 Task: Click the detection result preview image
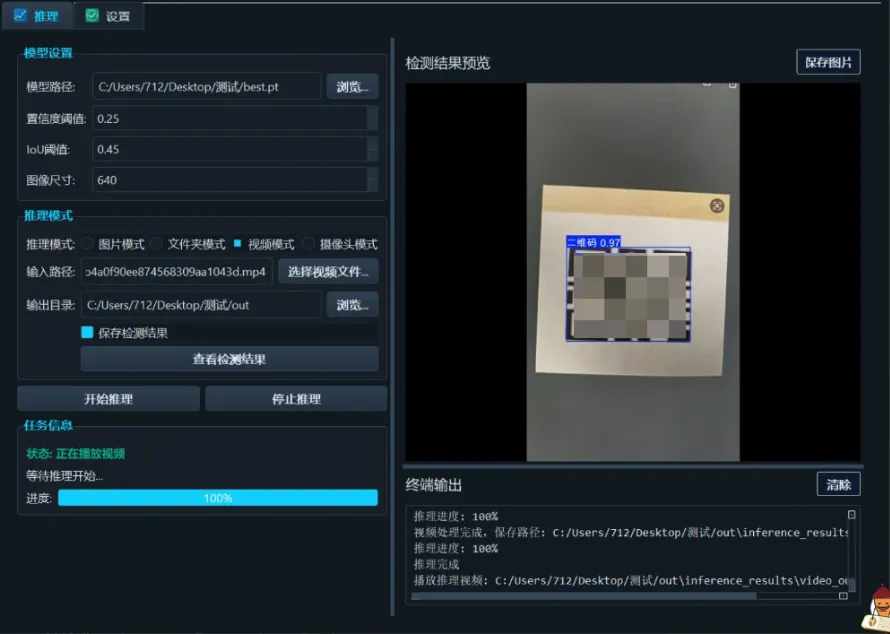pos(633,272)
